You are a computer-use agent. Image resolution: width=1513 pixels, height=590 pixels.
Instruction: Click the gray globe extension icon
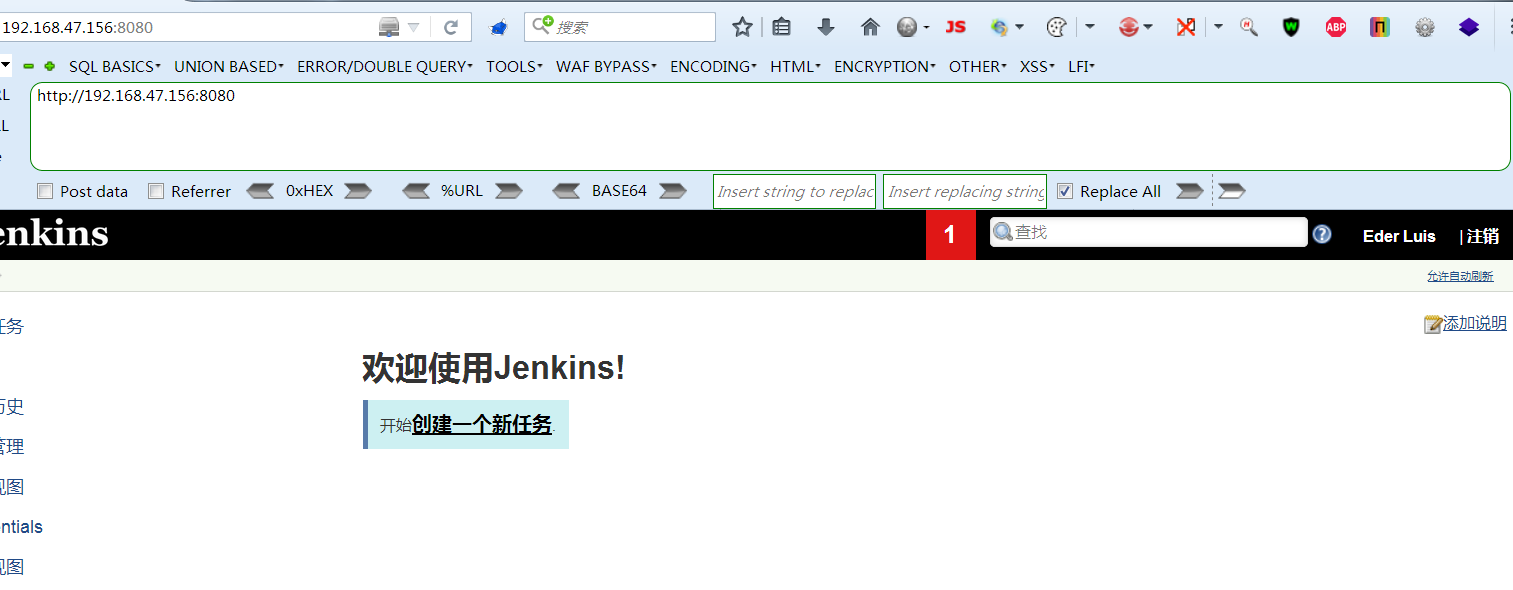pos(907,27)
